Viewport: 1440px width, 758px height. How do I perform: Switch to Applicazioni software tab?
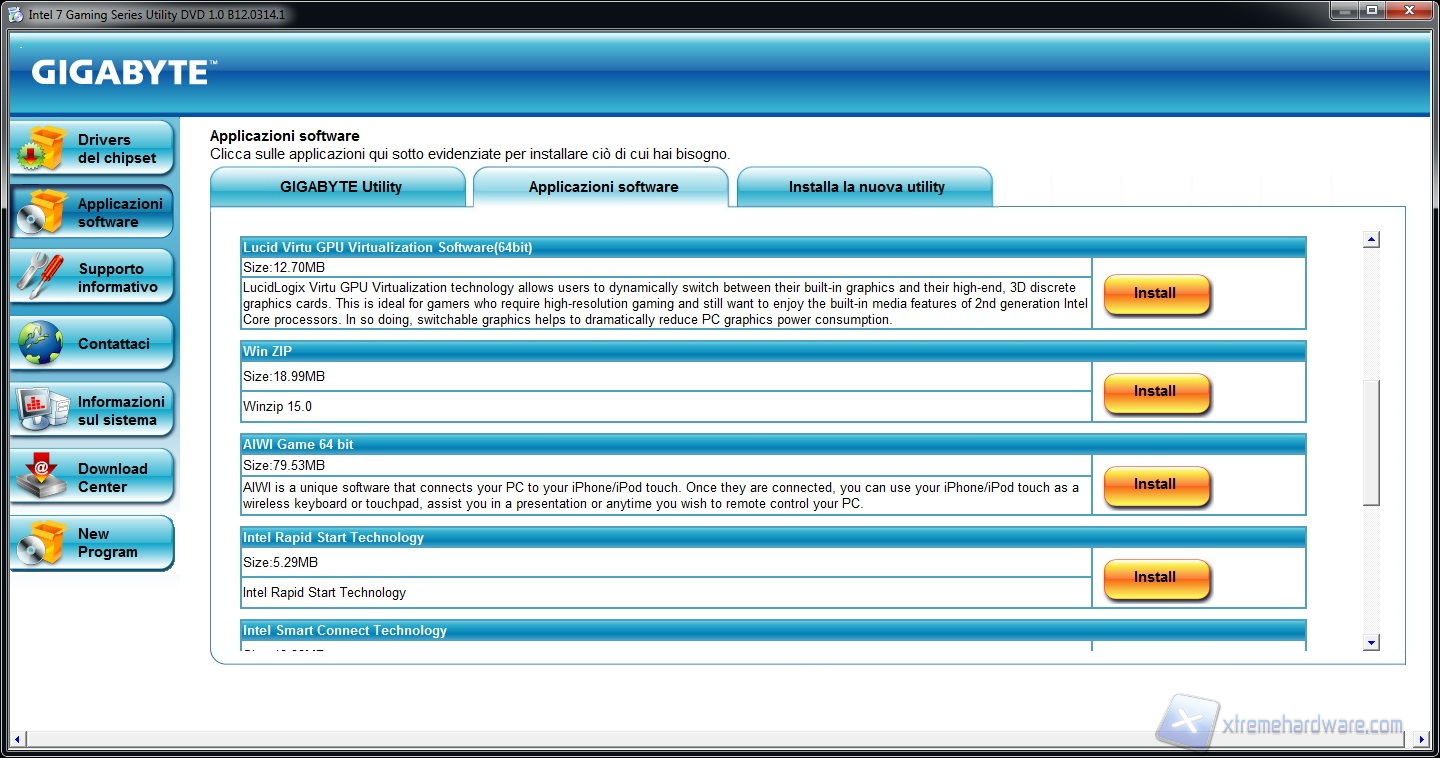(x=603, y=187)
